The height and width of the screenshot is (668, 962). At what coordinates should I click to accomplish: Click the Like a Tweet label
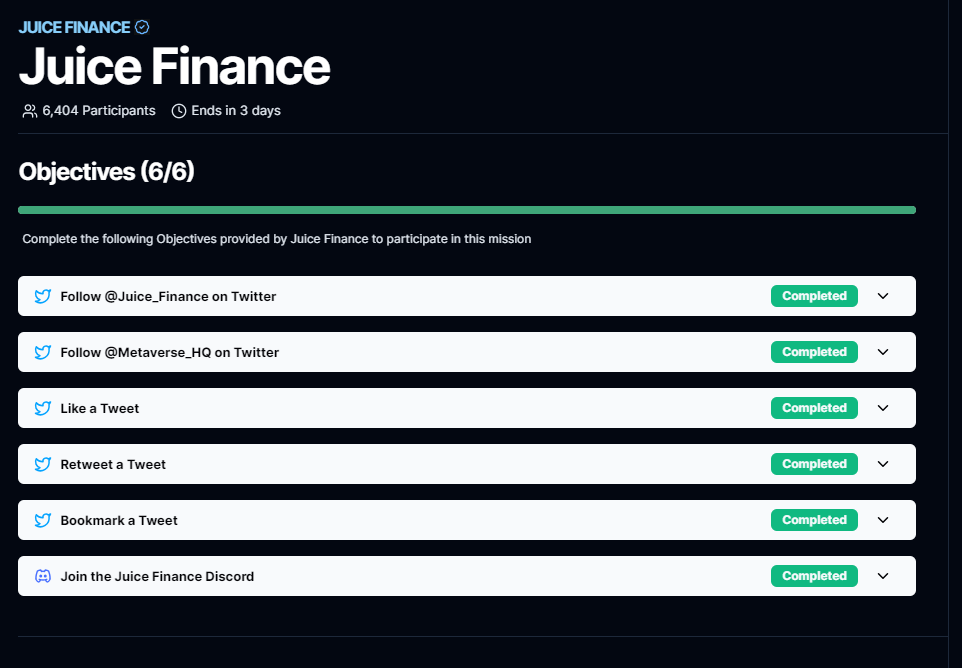pos(99,409)
